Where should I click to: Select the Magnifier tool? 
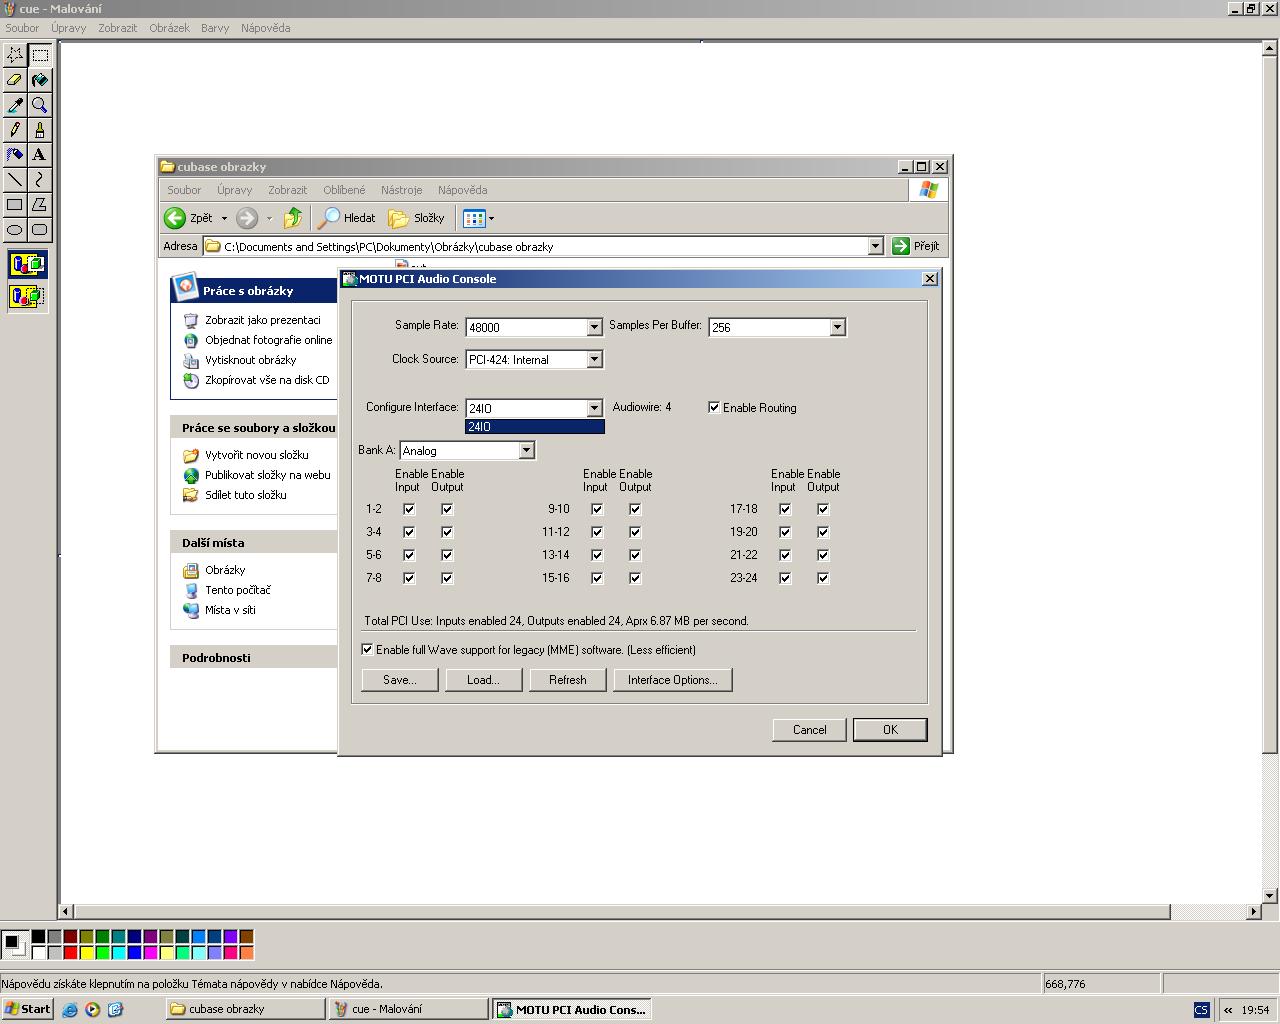pyautogui.click(x=39, y=105)
